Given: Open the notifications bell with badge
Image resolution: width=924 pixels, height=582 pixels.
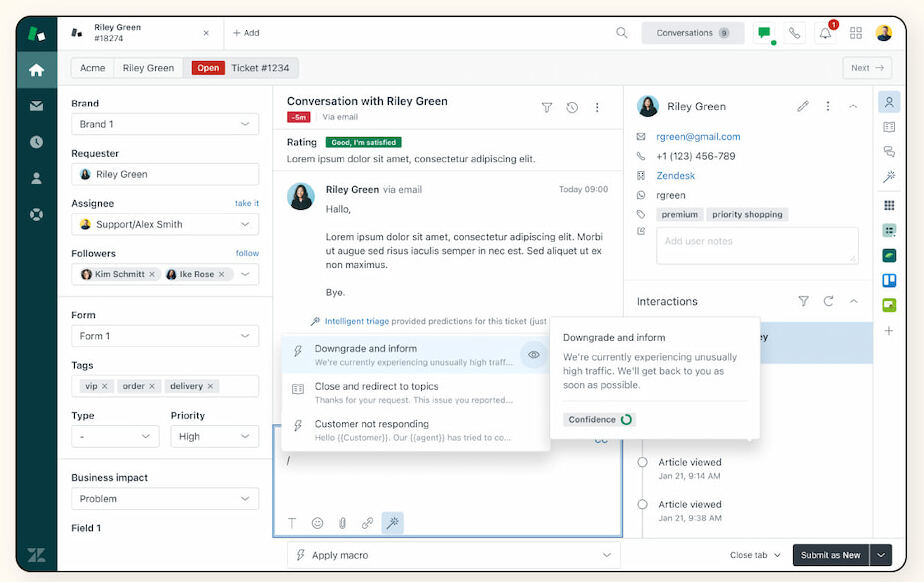Looking at the screenshot, I should [x=823, y=32].
